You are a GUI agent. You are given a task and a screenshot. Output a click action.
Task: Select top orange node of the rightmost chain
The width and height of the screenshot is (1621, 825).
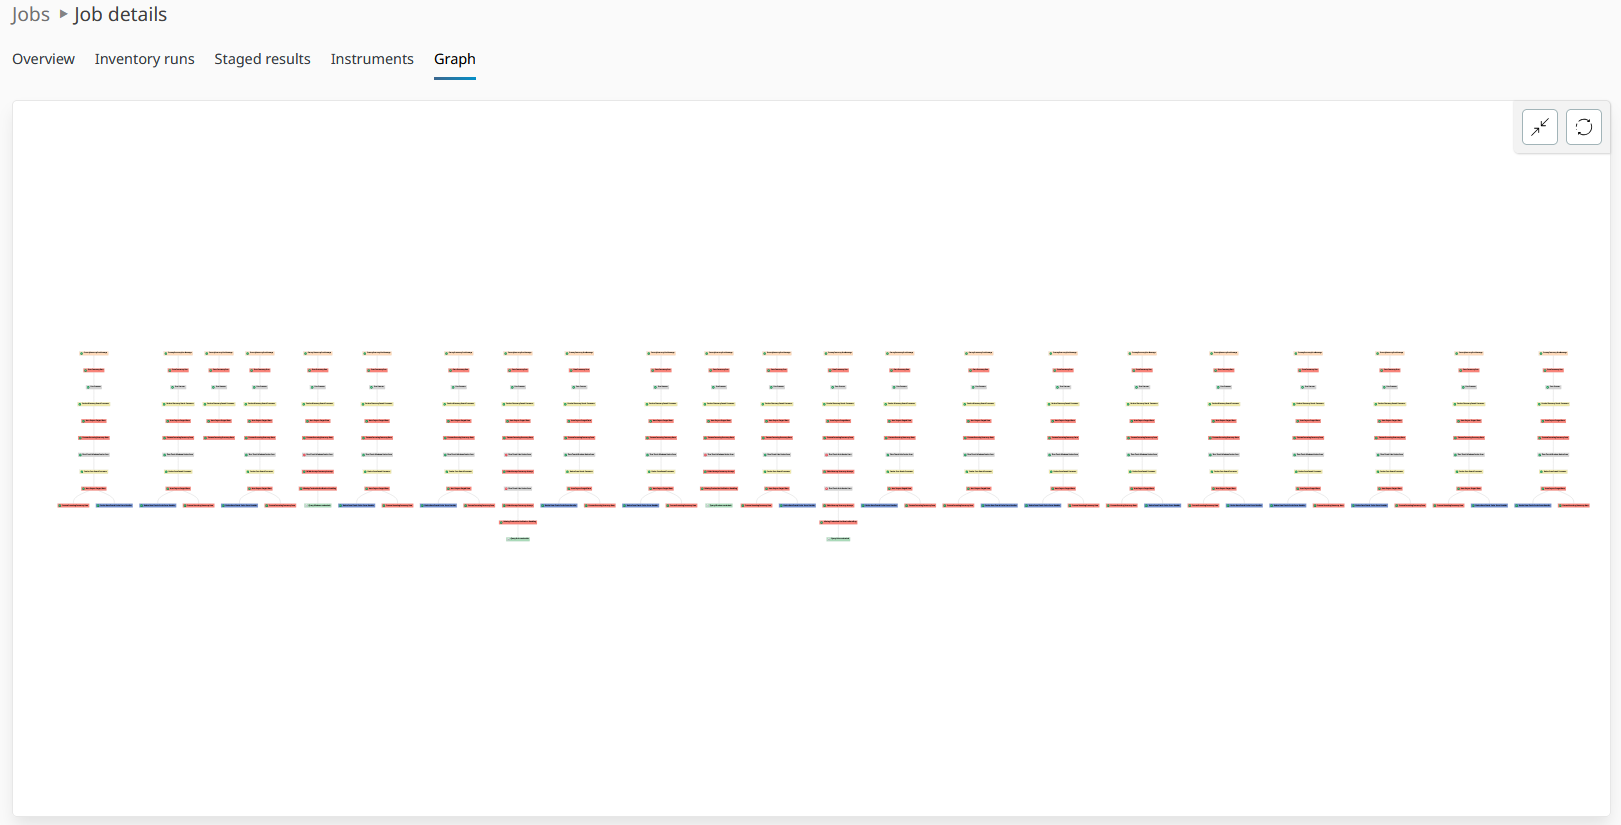click(x=1554, y=353)
